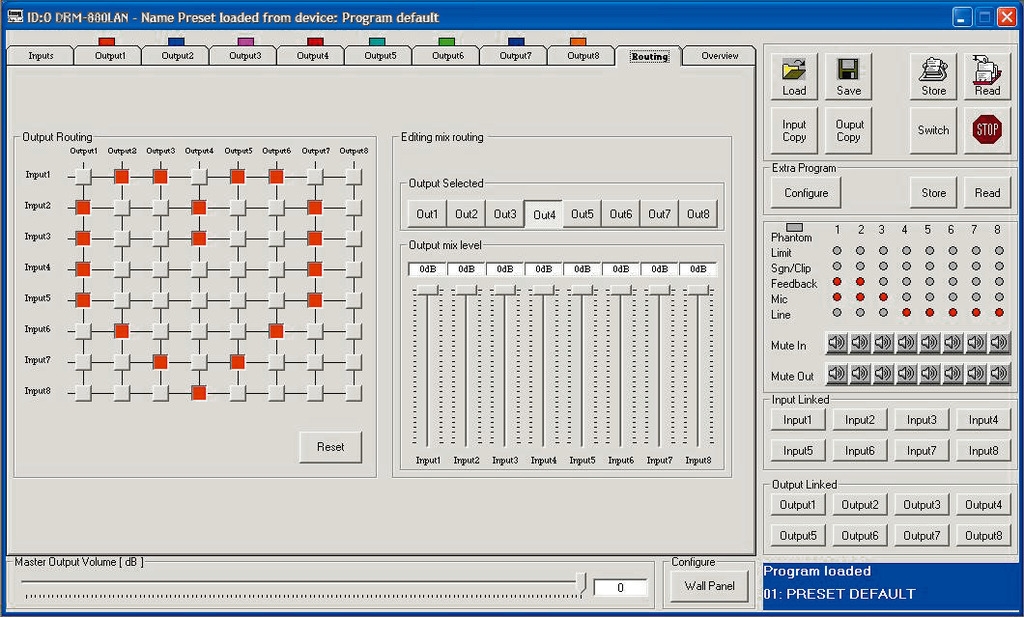
Task: Link Output7 in Output Linked
Action: [921, 535]
